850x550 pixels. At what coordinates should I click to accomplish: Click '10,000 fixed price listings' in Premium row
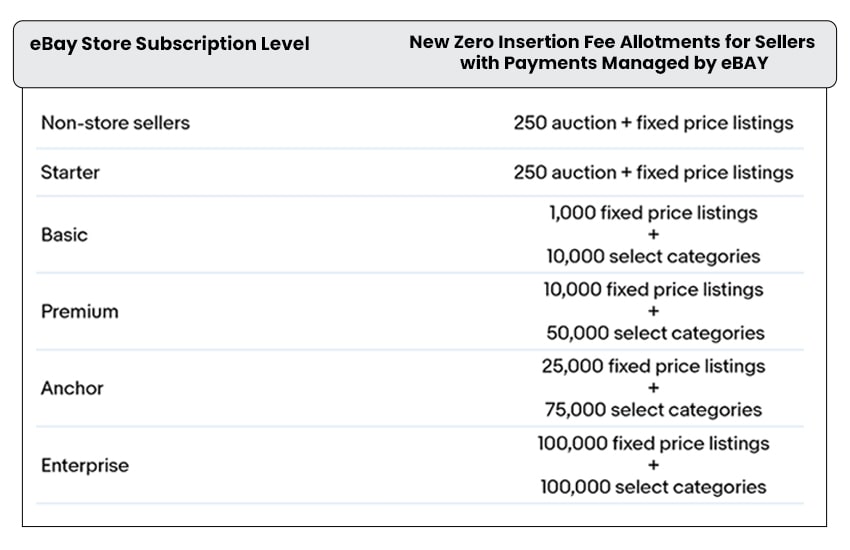653,289
